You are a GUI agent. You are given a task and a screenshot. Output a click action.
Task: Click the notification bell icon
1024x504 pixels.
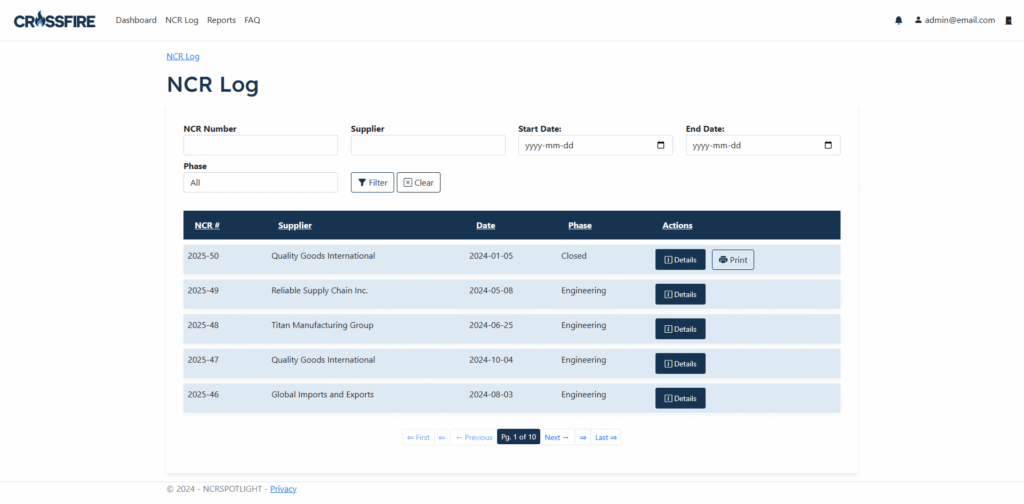click(898, 20)
